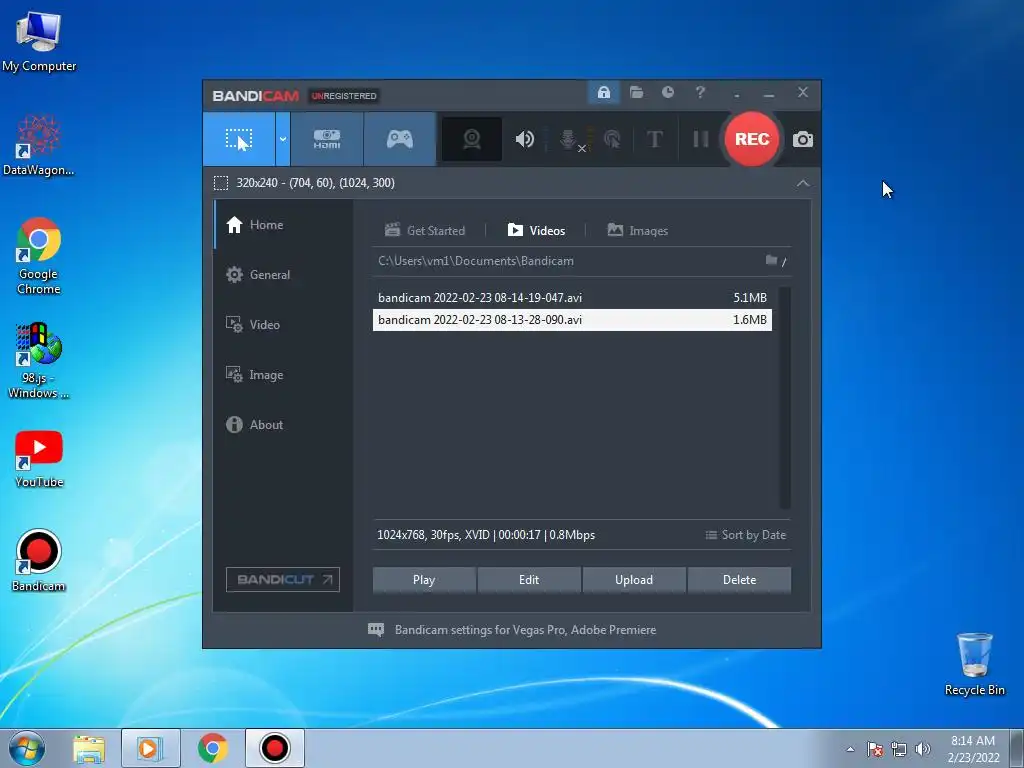The height and width of the screenshot is (768, 1024).
Task: Switch to the Videos tab
Action: [536, 231]
